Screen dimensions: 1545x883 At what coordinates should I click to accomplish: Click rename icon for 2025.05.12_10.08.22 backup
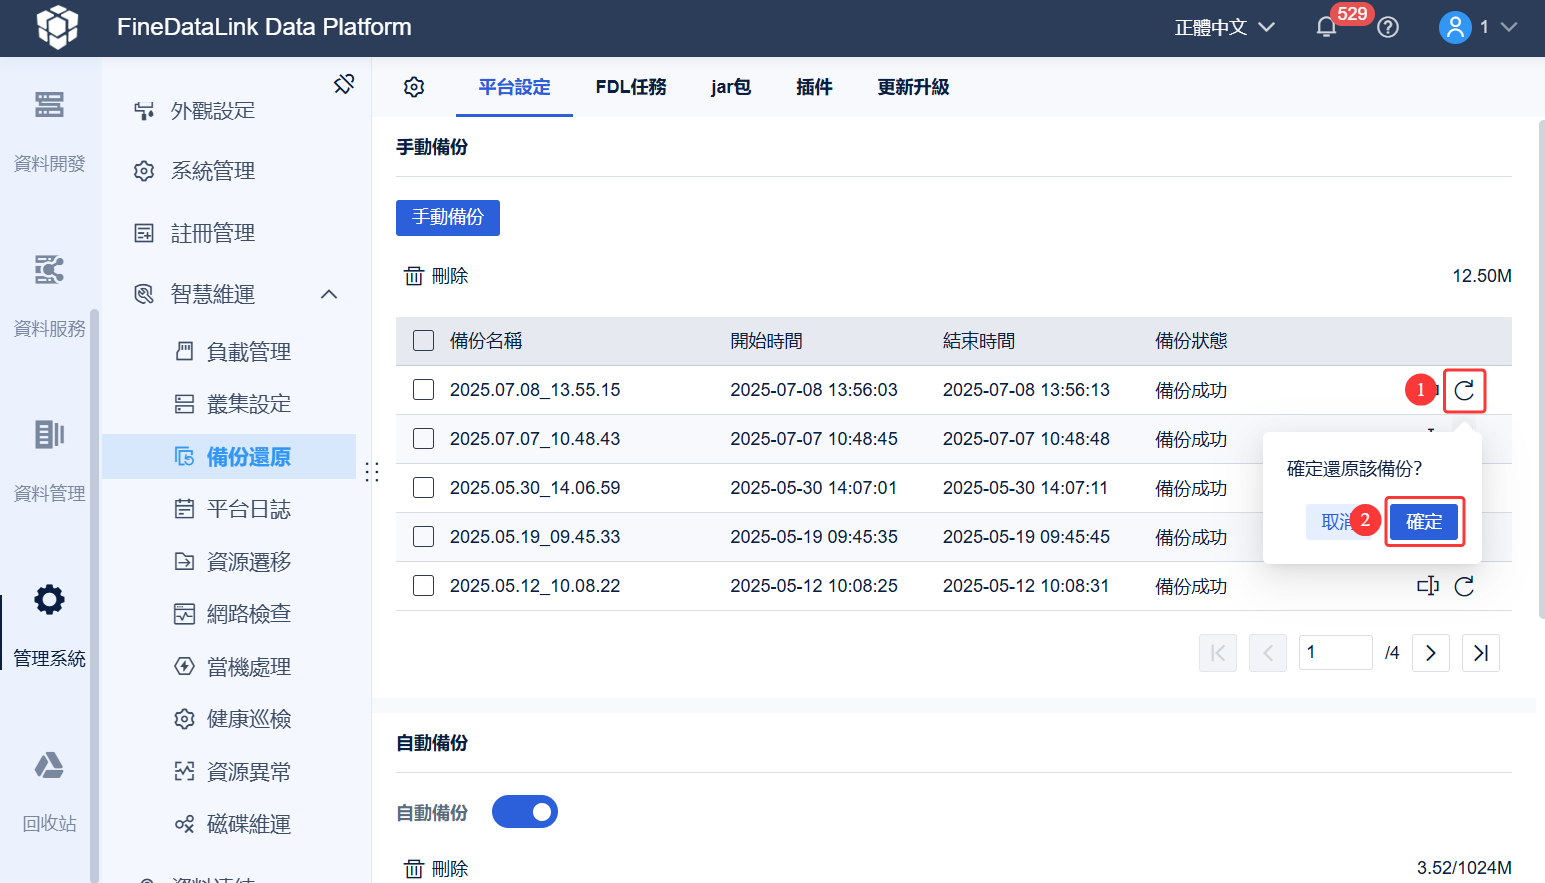click(1428, 586)
